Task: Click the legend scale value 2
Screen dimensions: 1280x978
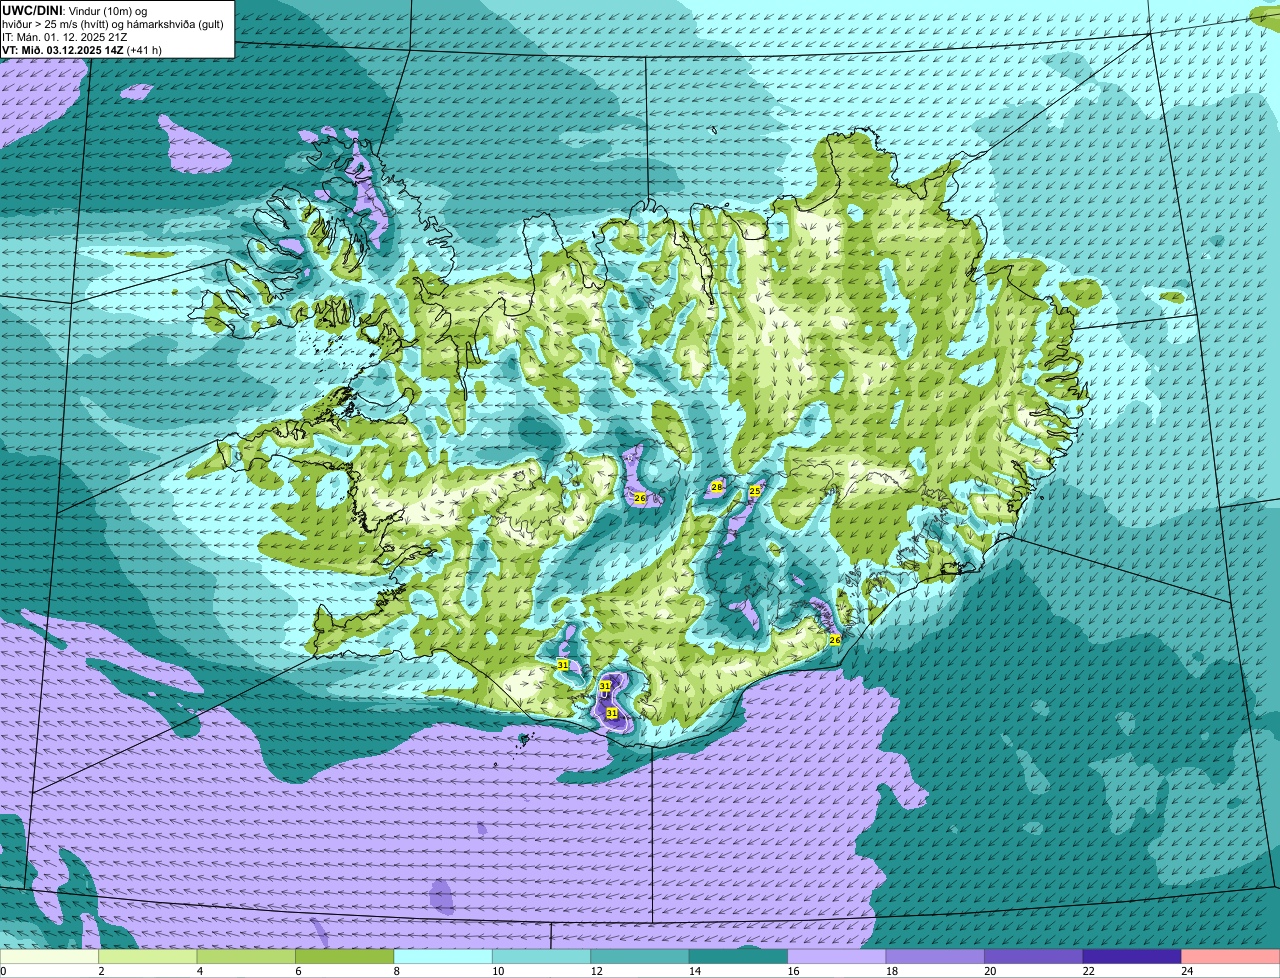Action: click(x=101, y=971)
